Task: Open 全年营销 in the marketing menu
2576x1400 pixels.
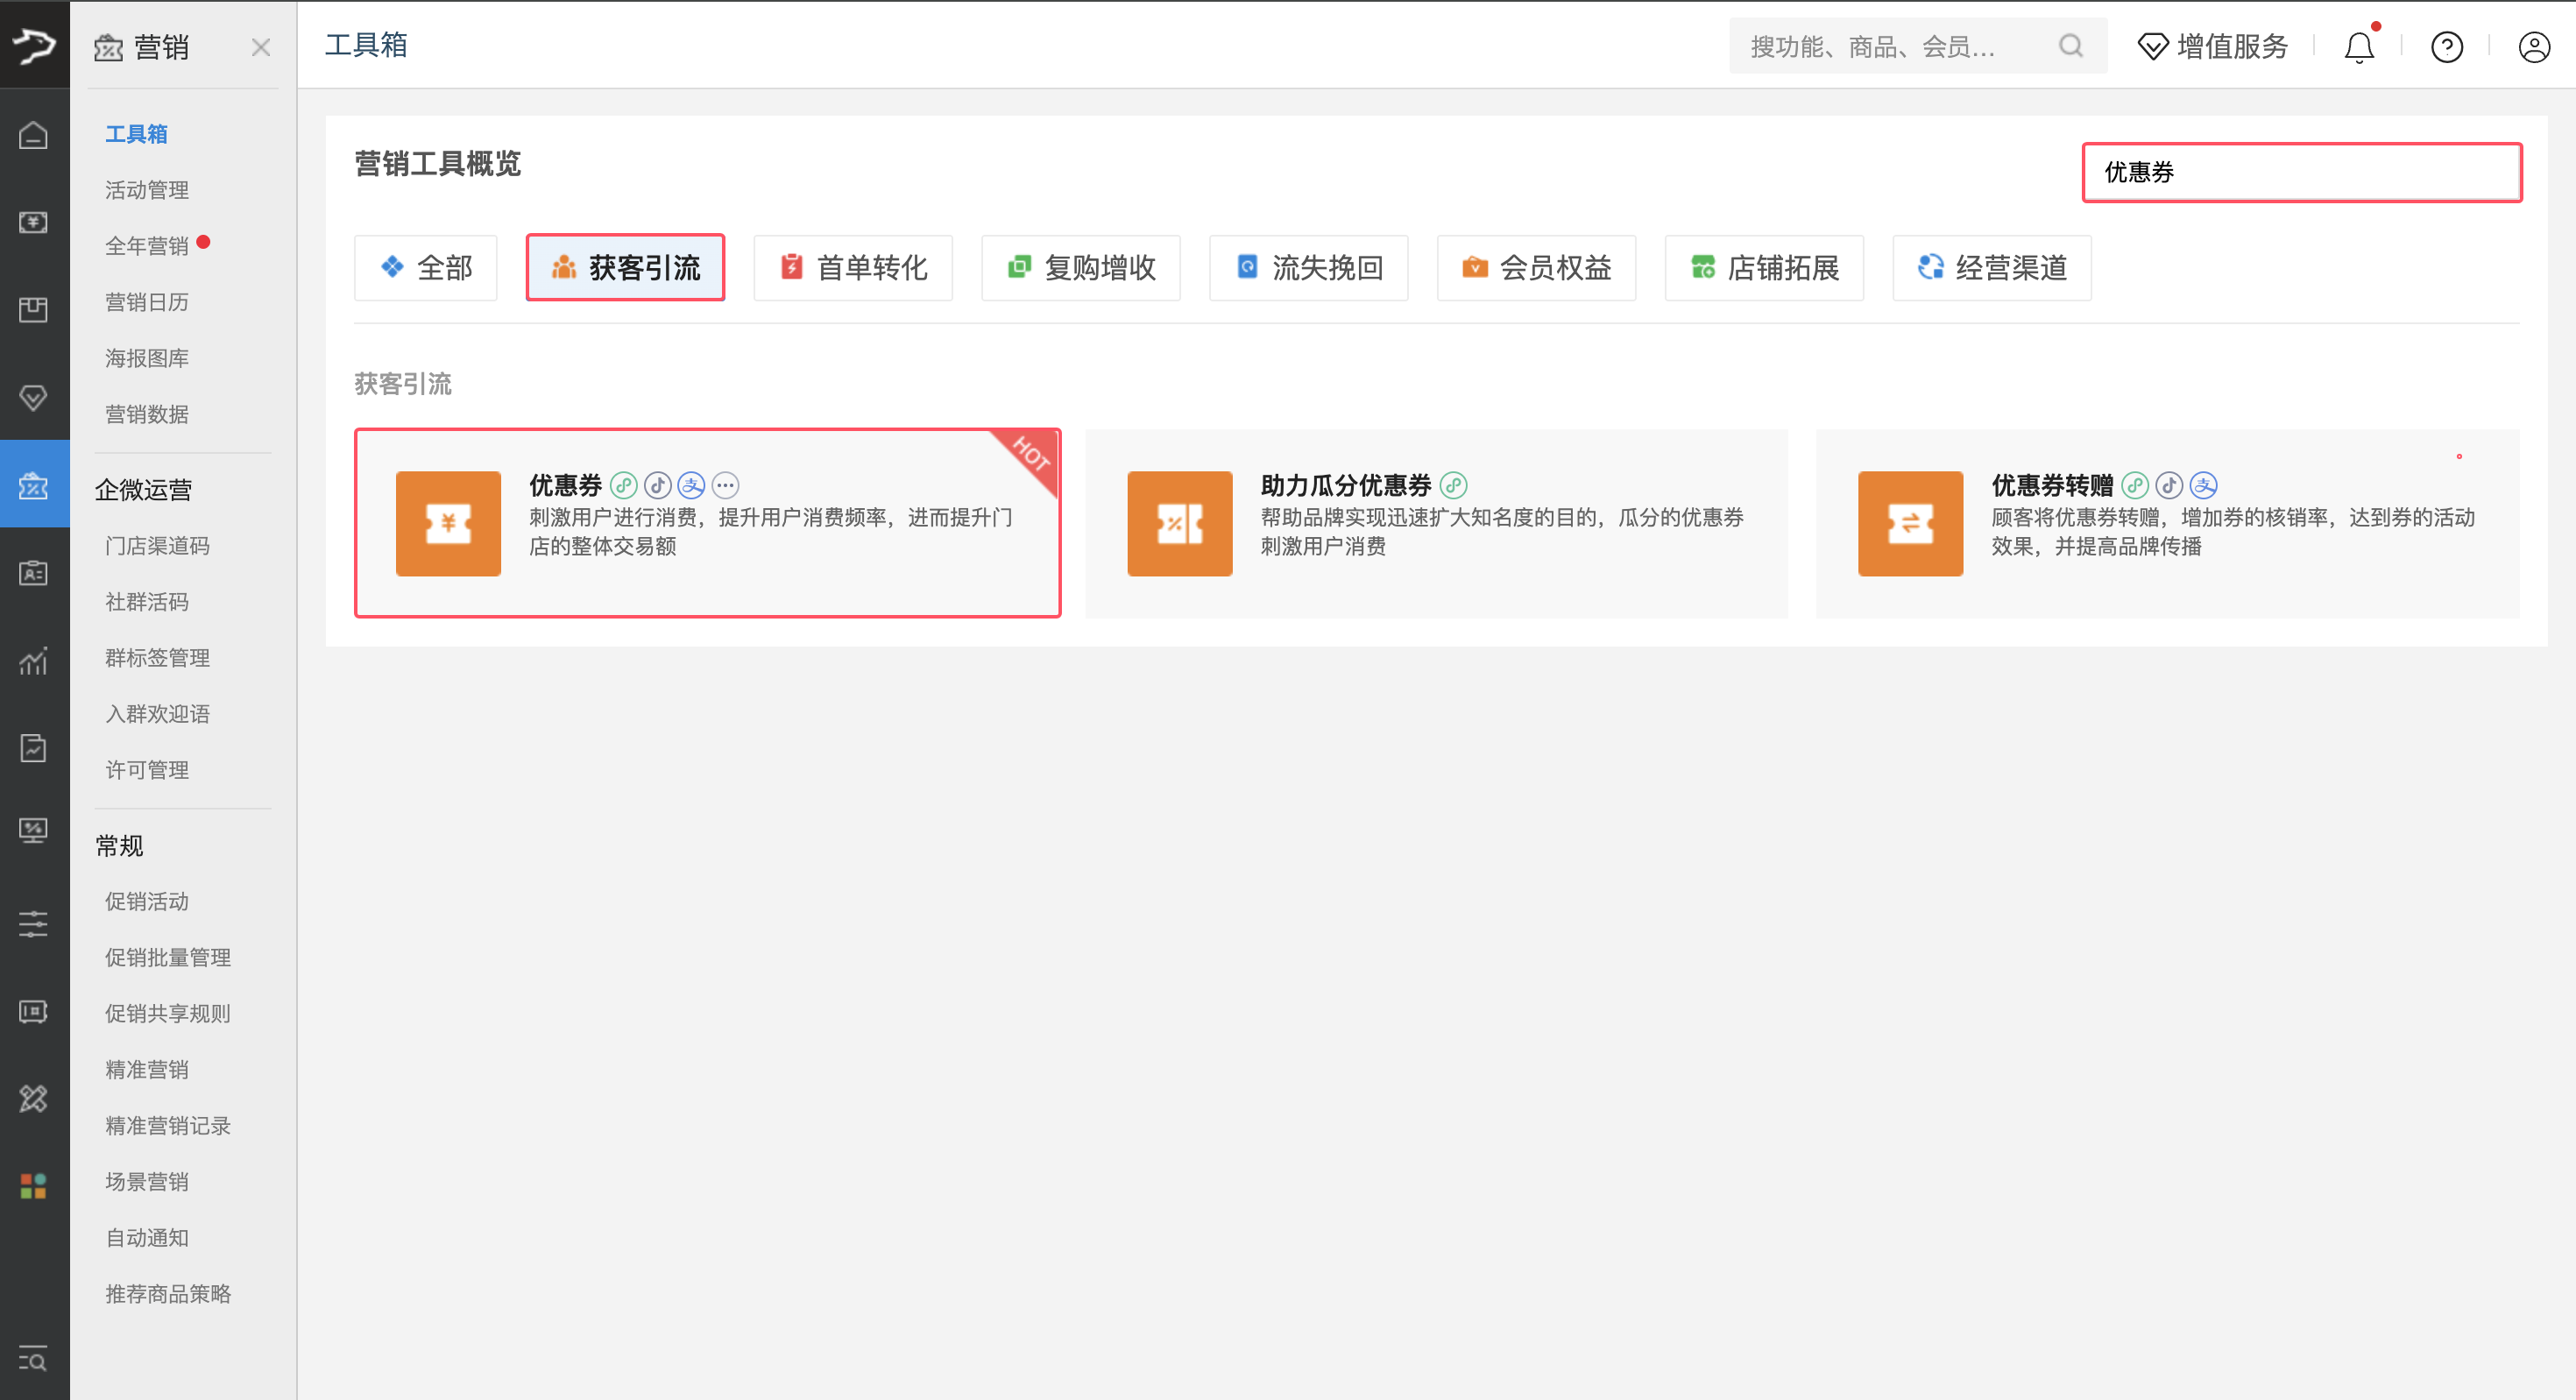Action: point(147,246)
